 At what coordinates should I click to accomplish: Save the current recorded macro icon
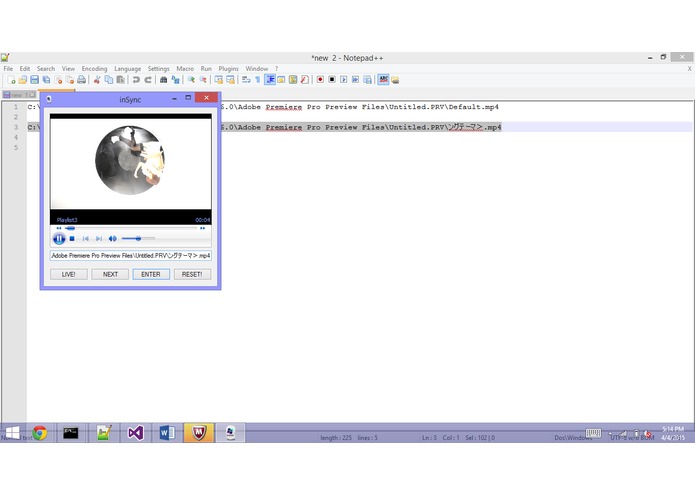click(x=367, y=80)
